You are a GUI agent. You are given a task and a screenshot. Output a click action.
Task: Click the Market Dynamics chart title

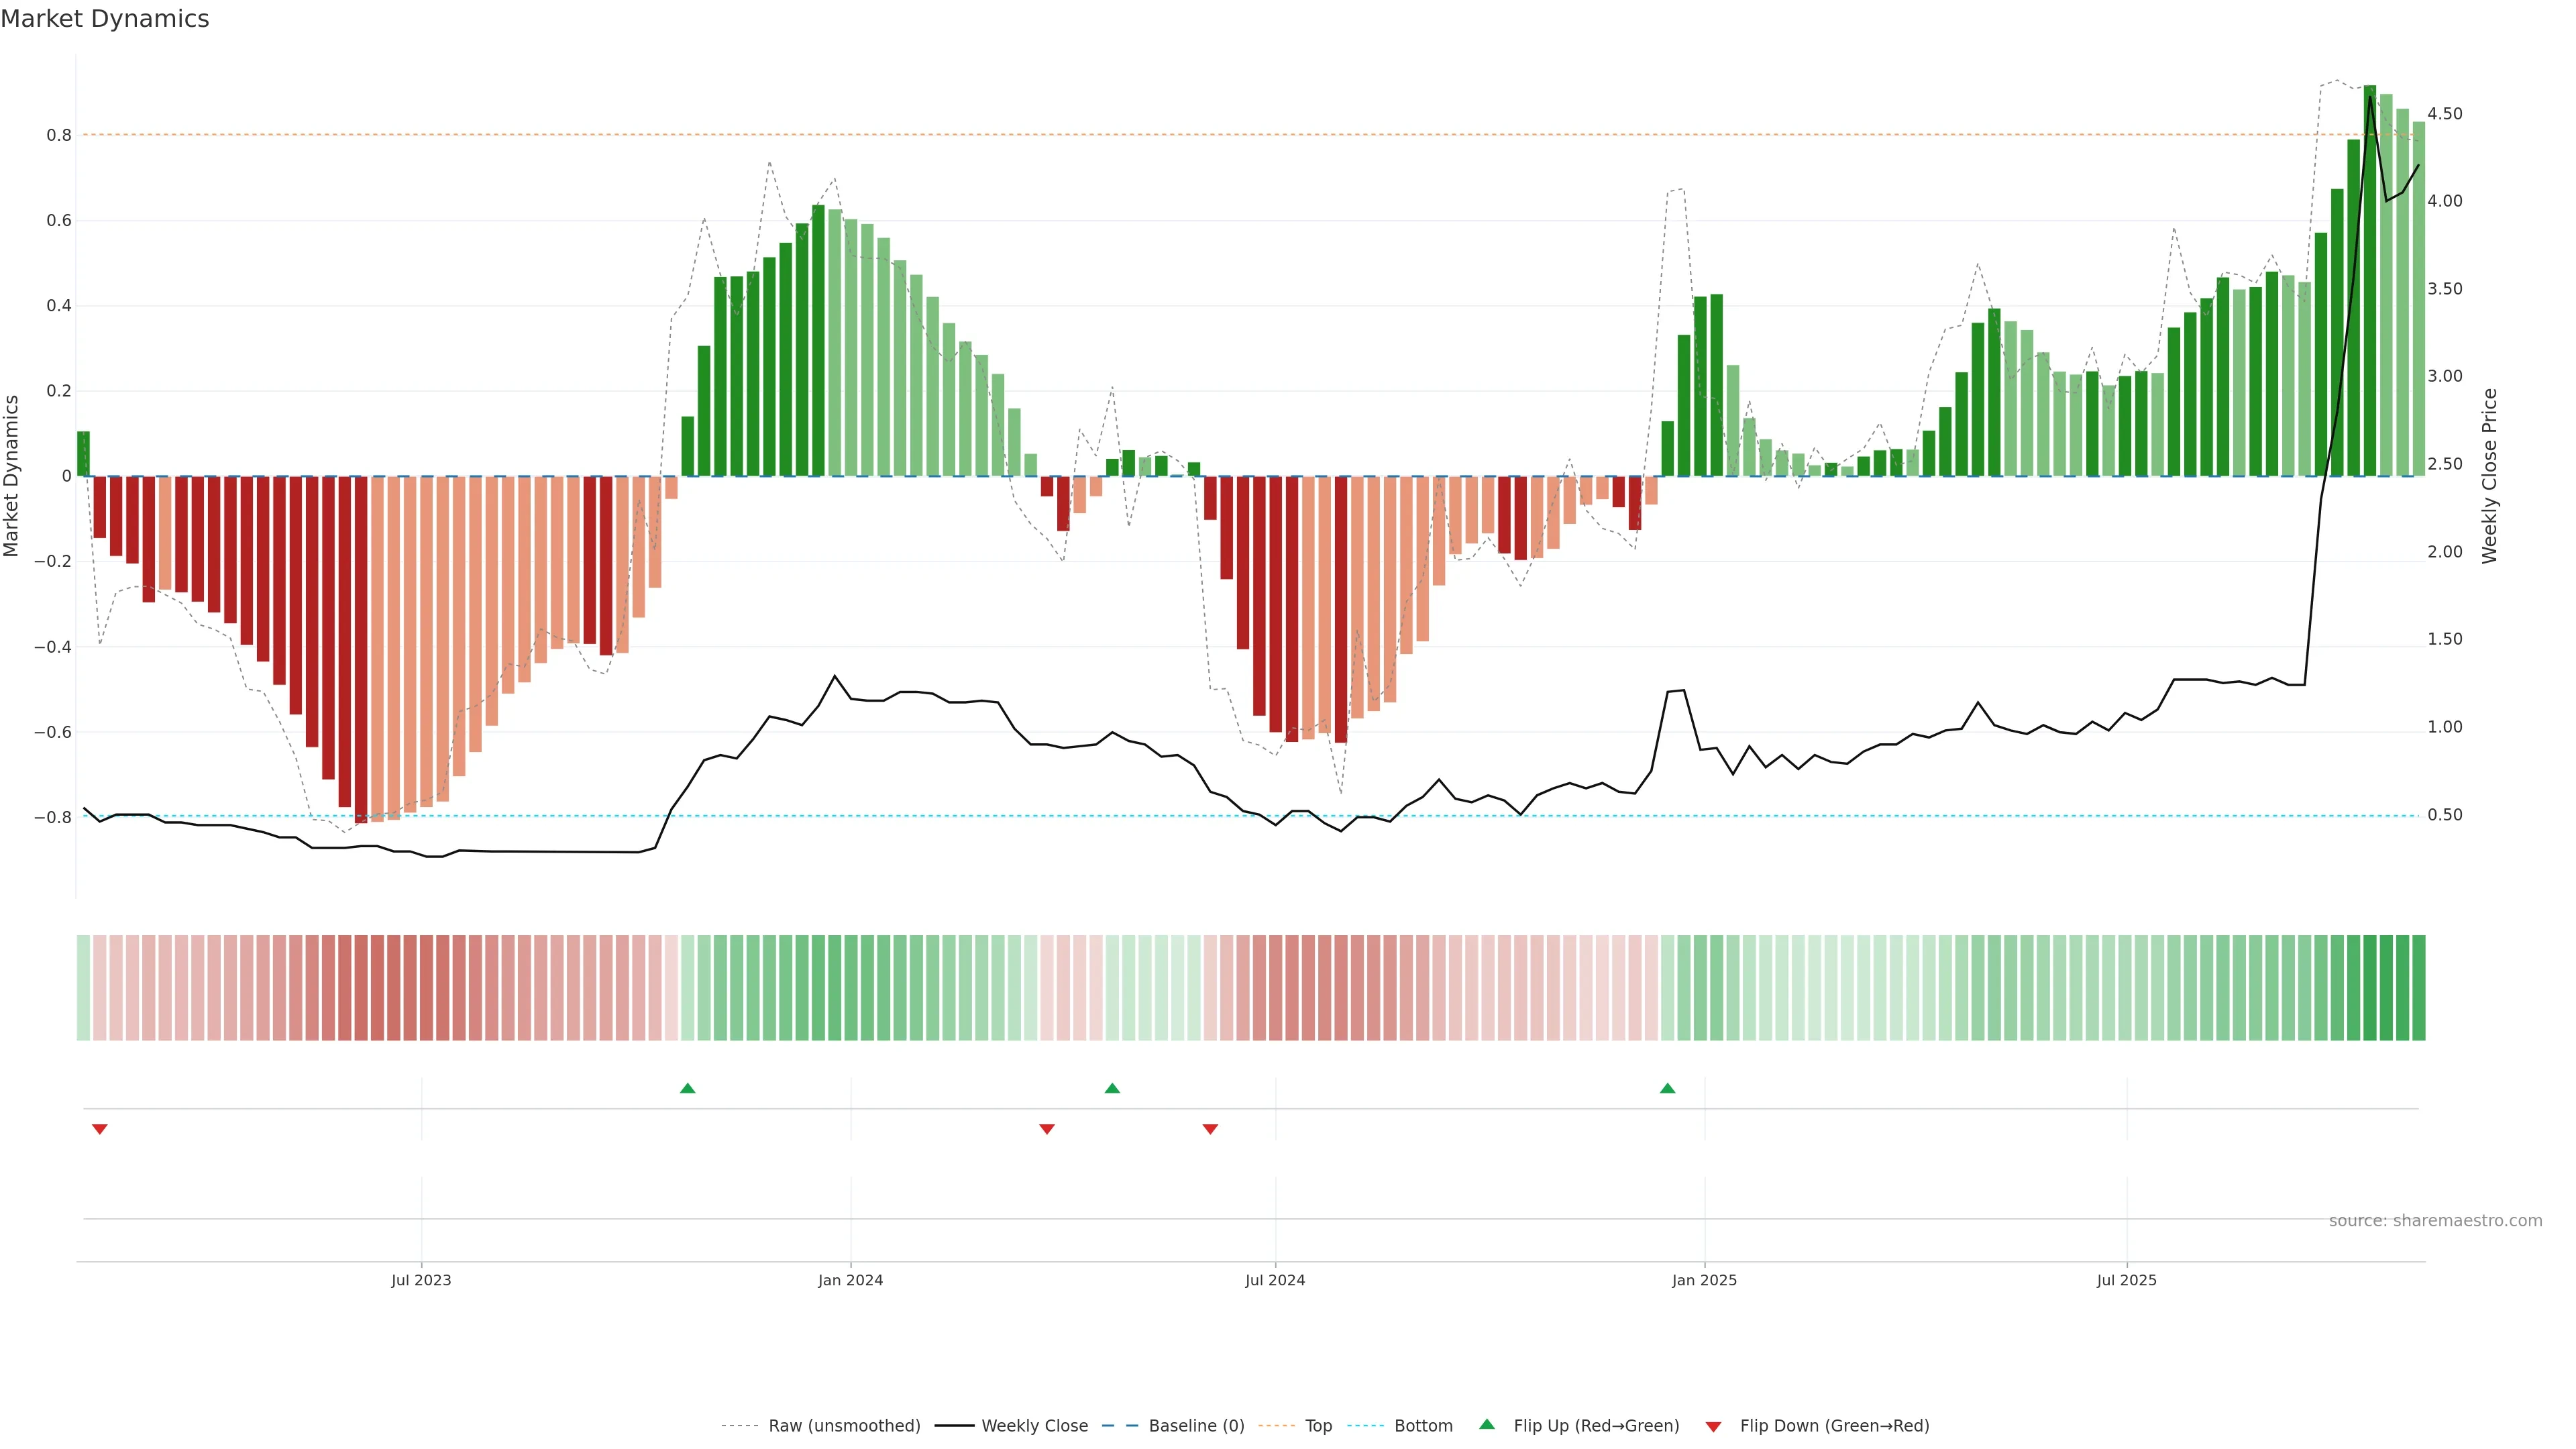(105, 19)
